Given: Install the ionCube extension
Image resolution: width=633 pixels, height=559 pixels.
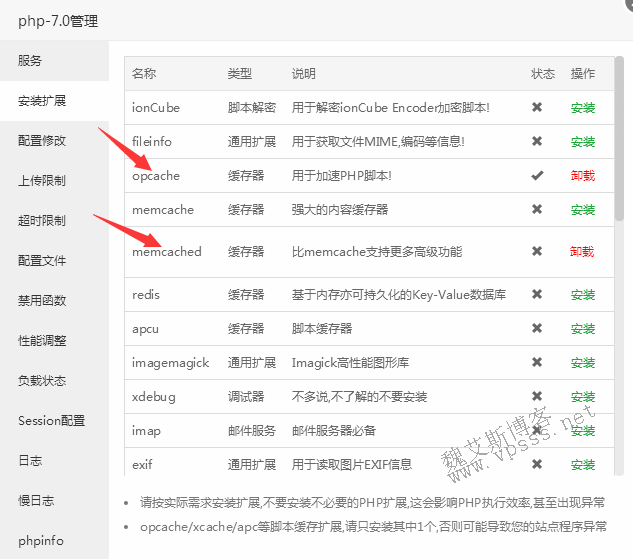Looking at the screenshot, I should 582,107.
